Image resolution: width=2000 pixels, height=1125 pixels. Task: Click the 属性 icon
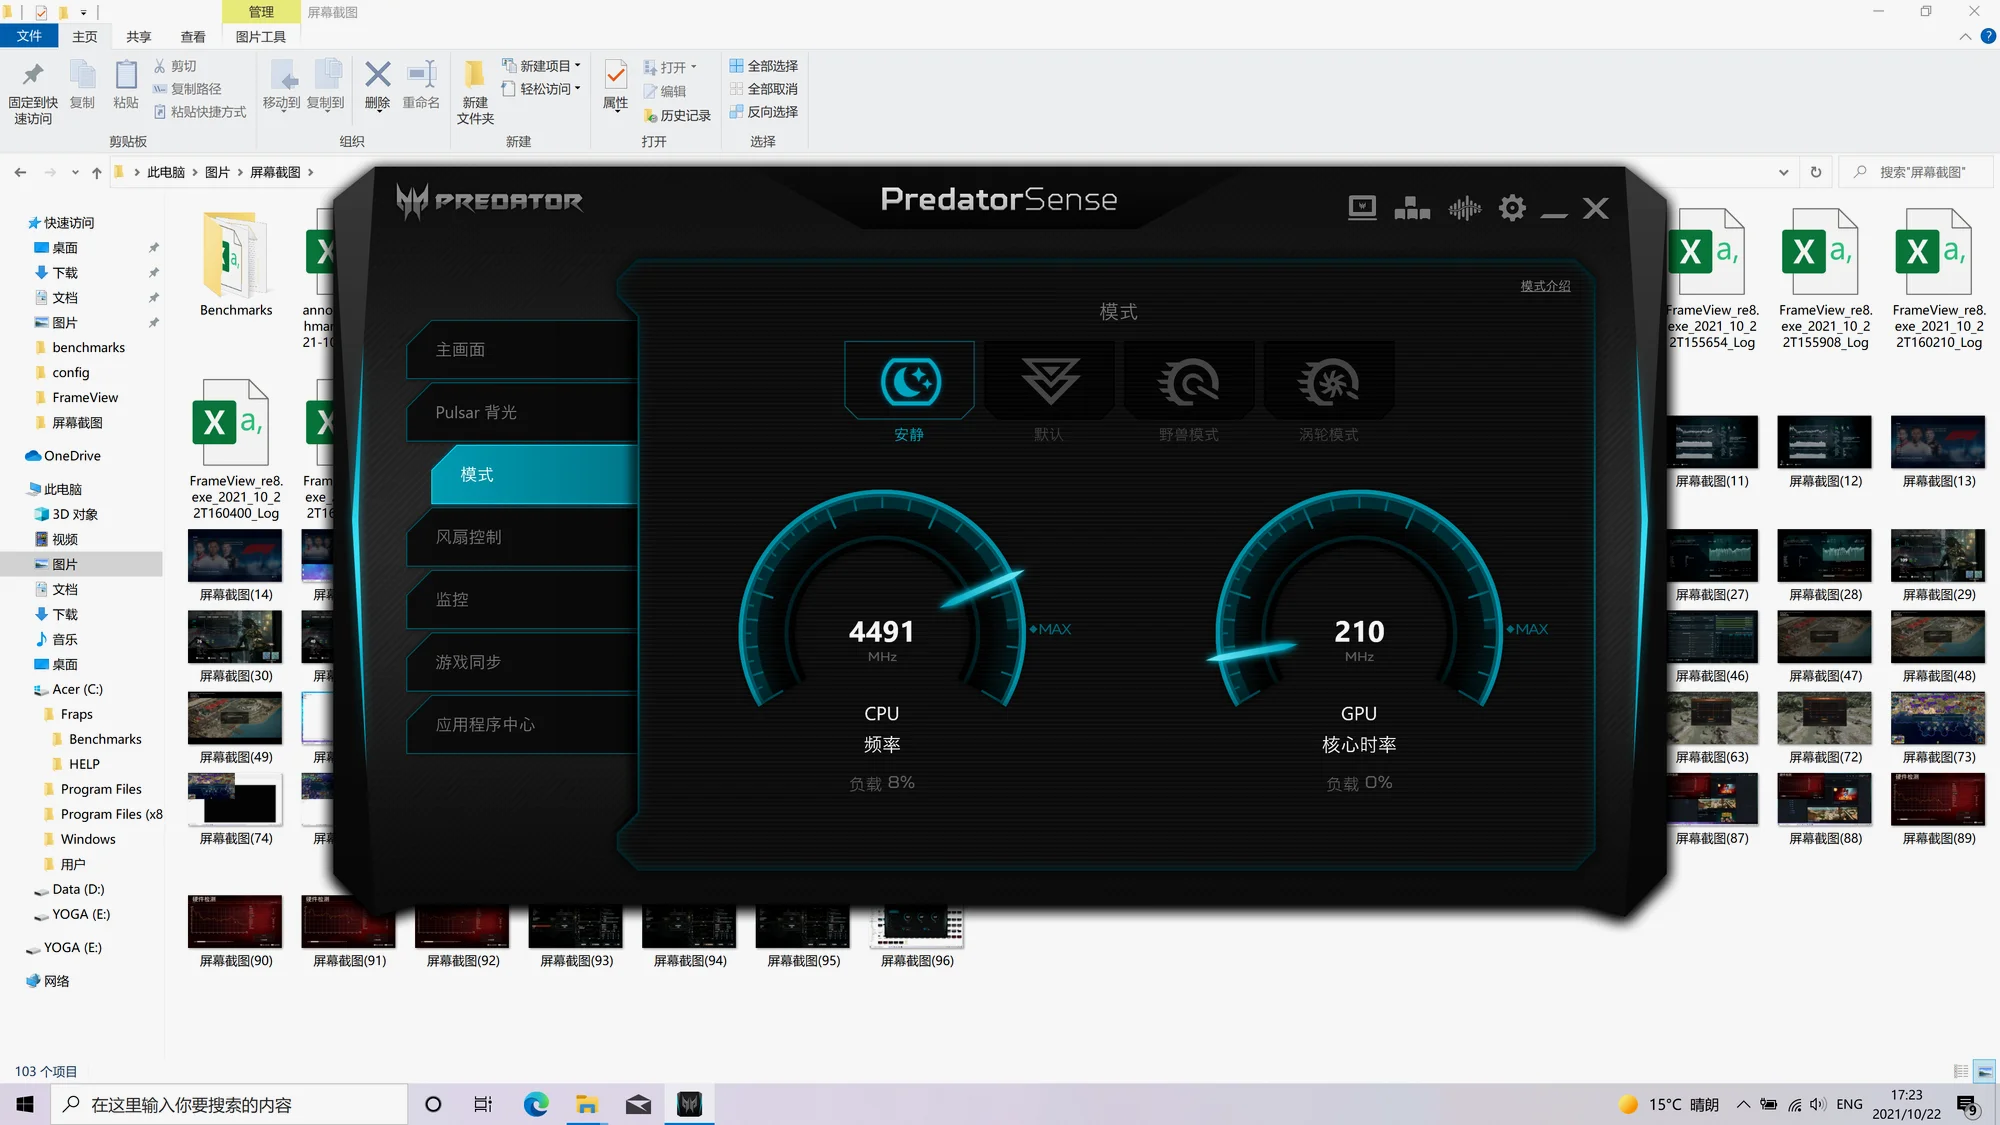pyautogui.click(x=616, y=74)
